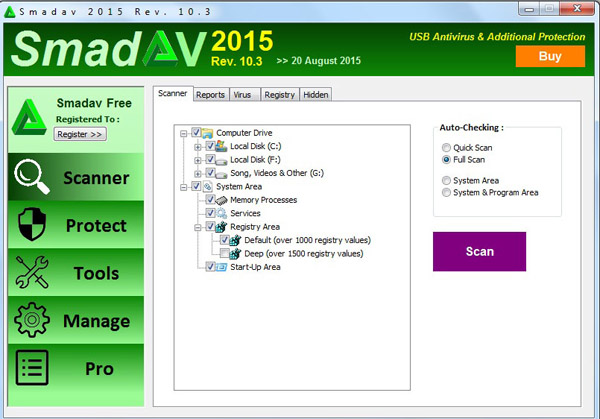Click the Scanner magnifying glass icon
Image resolution: width=600 pixels, height=419 pixels.
[32, 176]
